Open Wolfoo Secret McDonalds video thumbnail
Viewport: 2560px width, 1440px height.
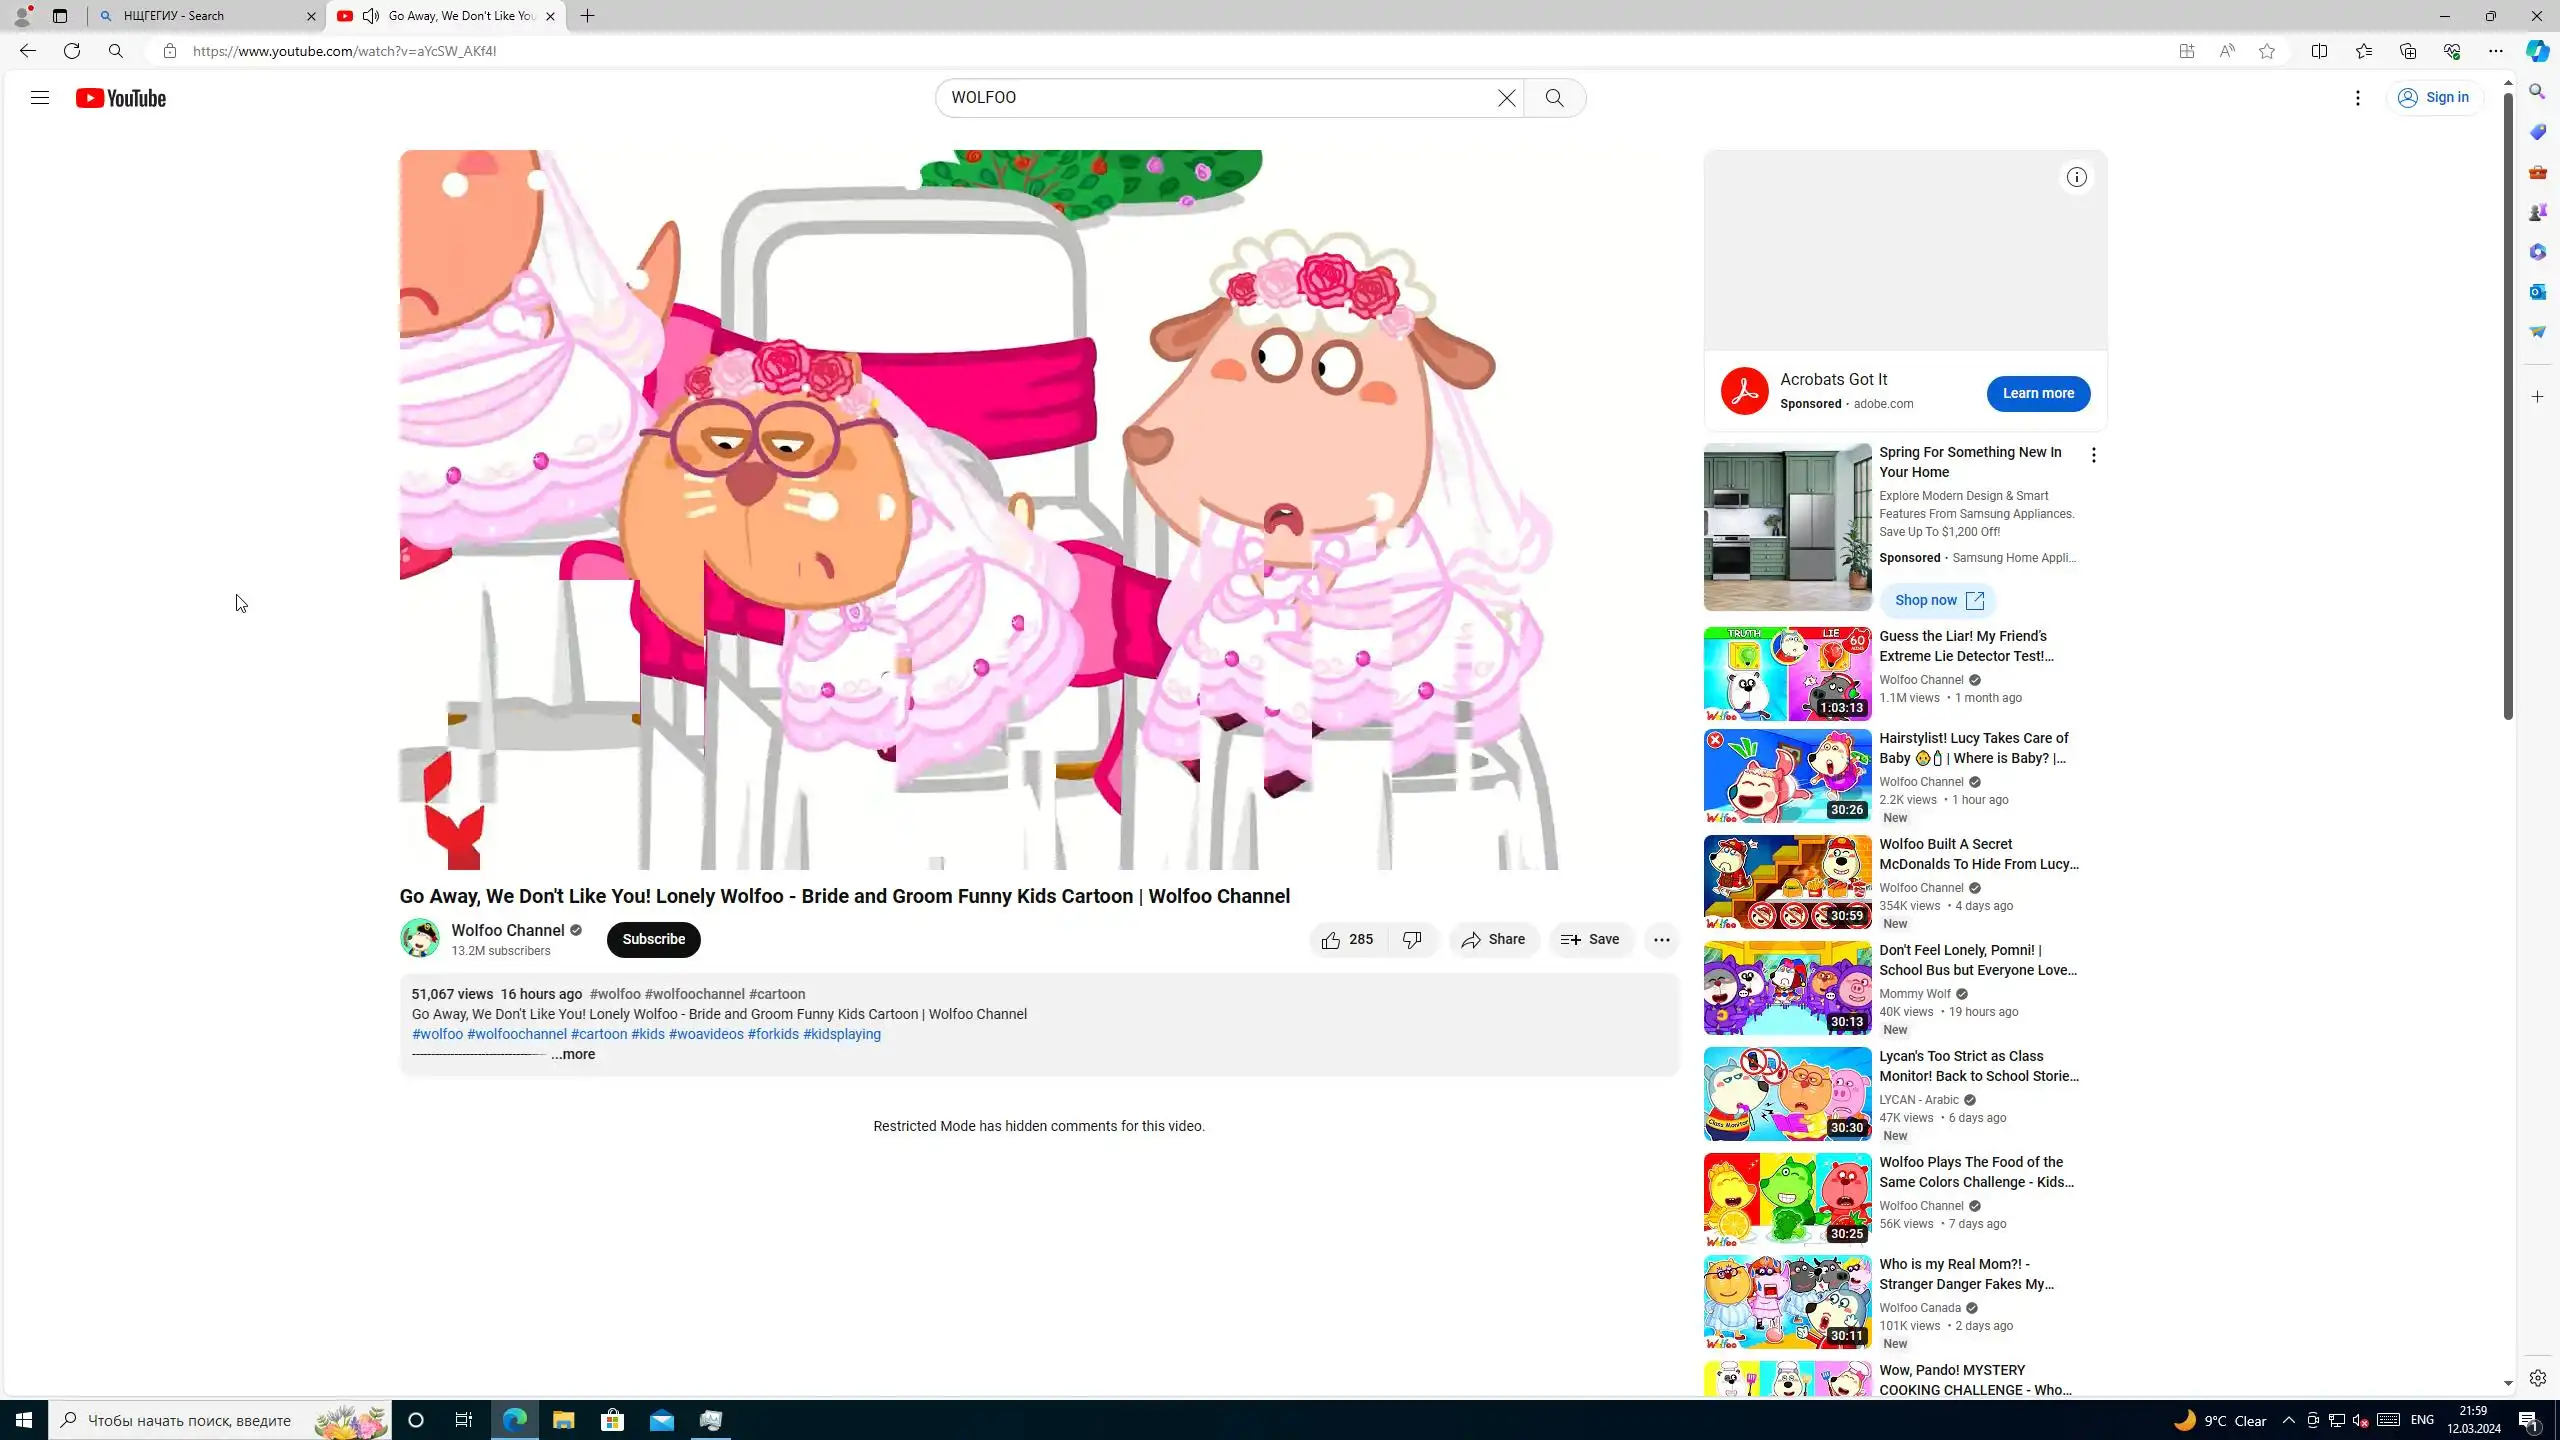coord(1787,883)
